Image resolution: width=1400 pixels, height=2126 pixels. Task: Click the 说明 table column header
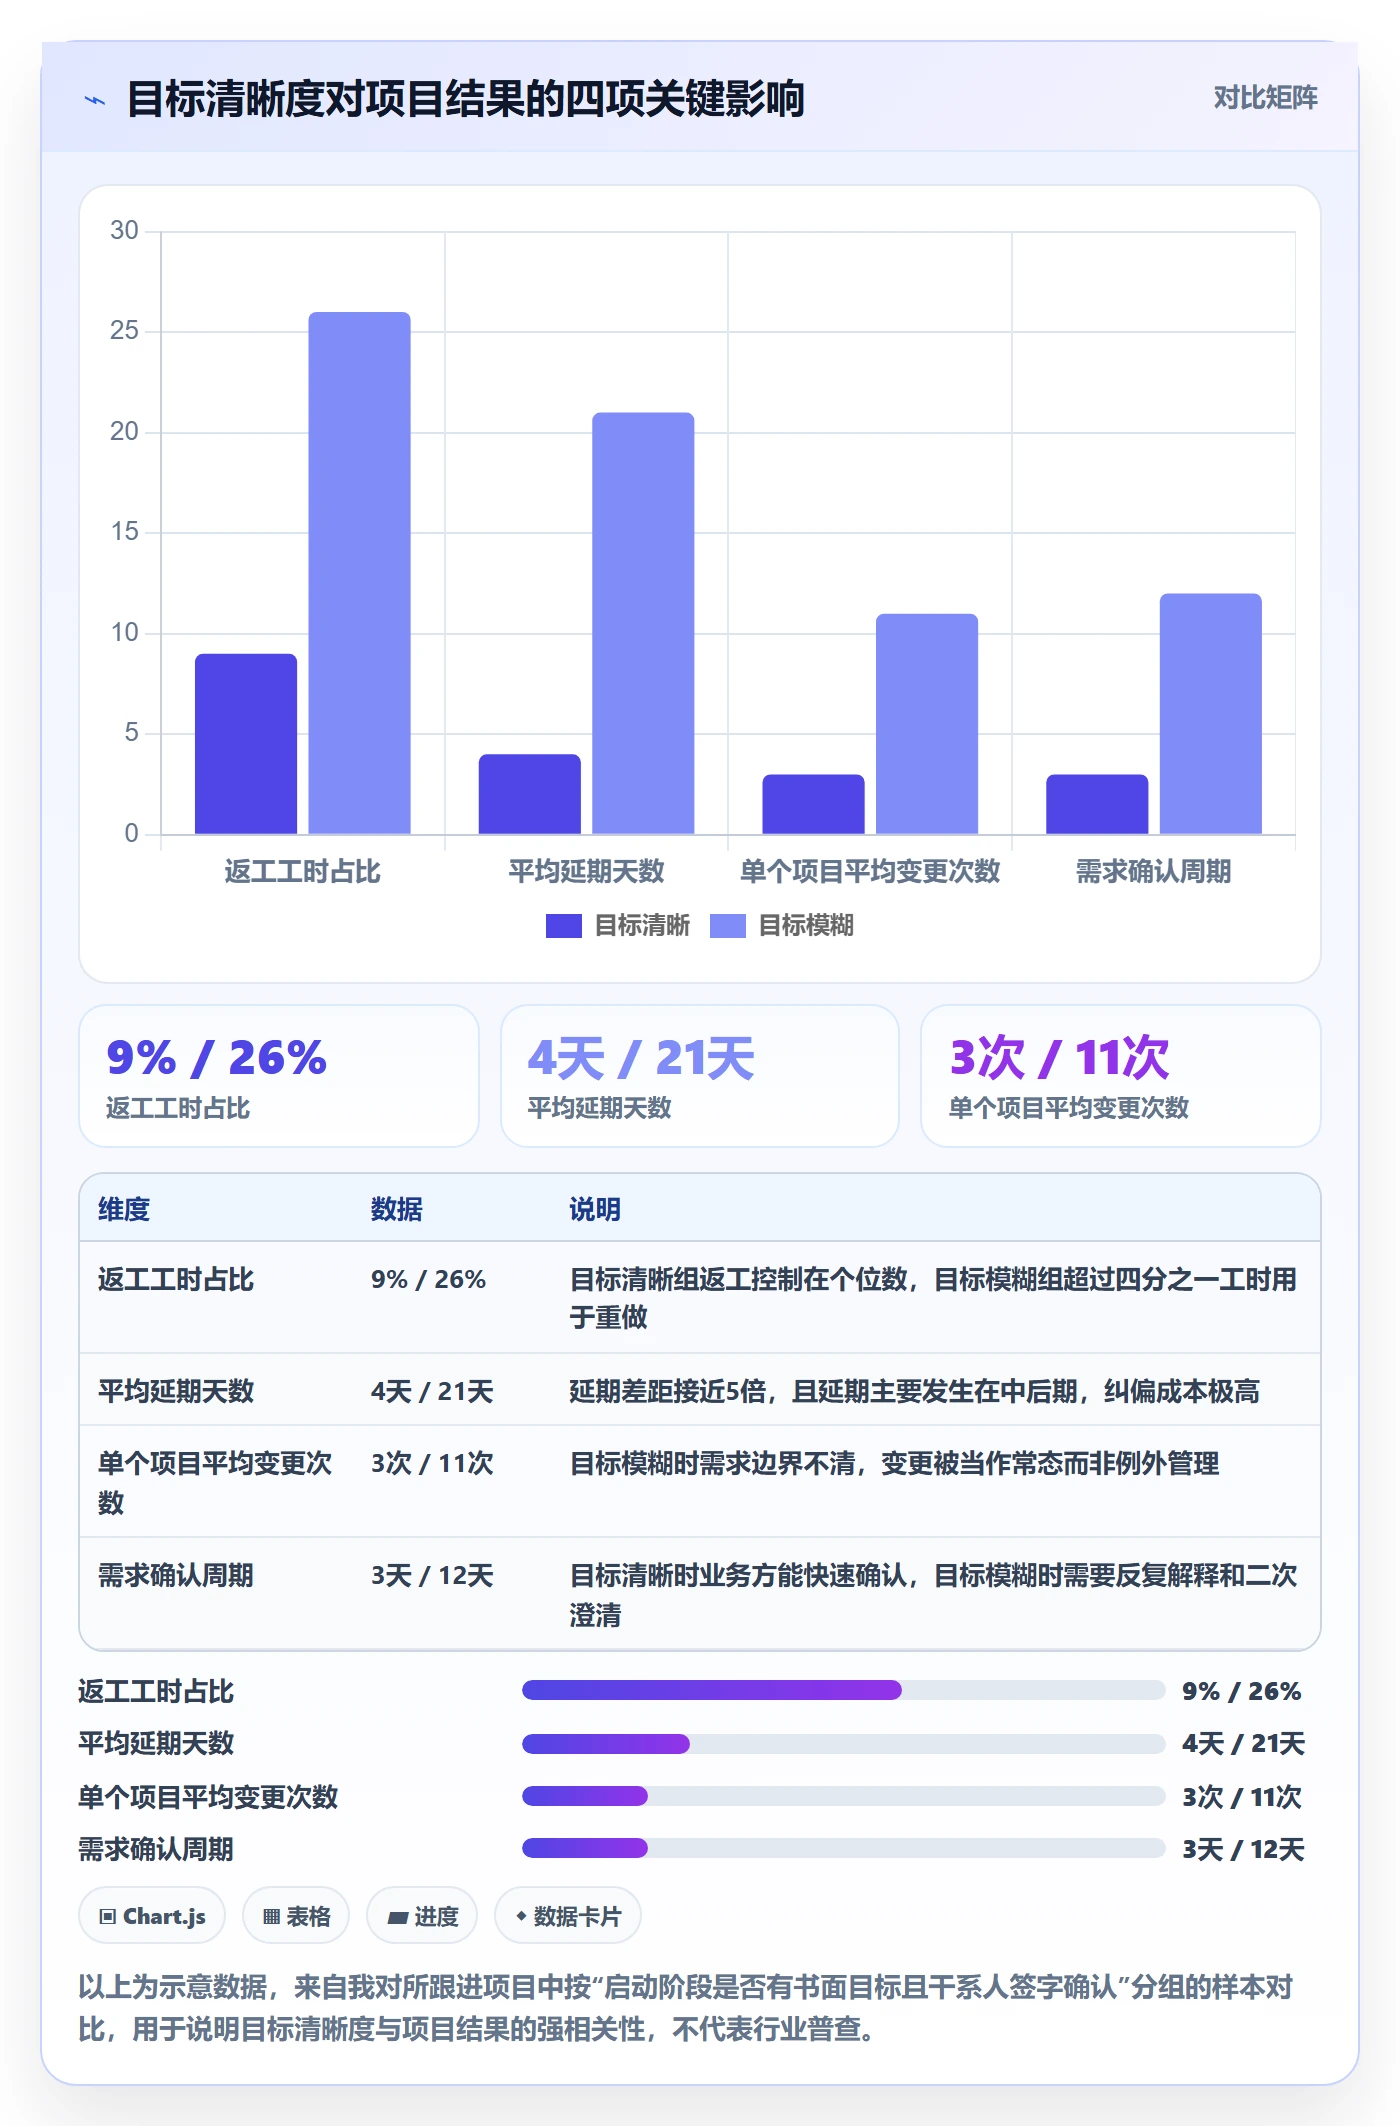[x=595, y=1209]
